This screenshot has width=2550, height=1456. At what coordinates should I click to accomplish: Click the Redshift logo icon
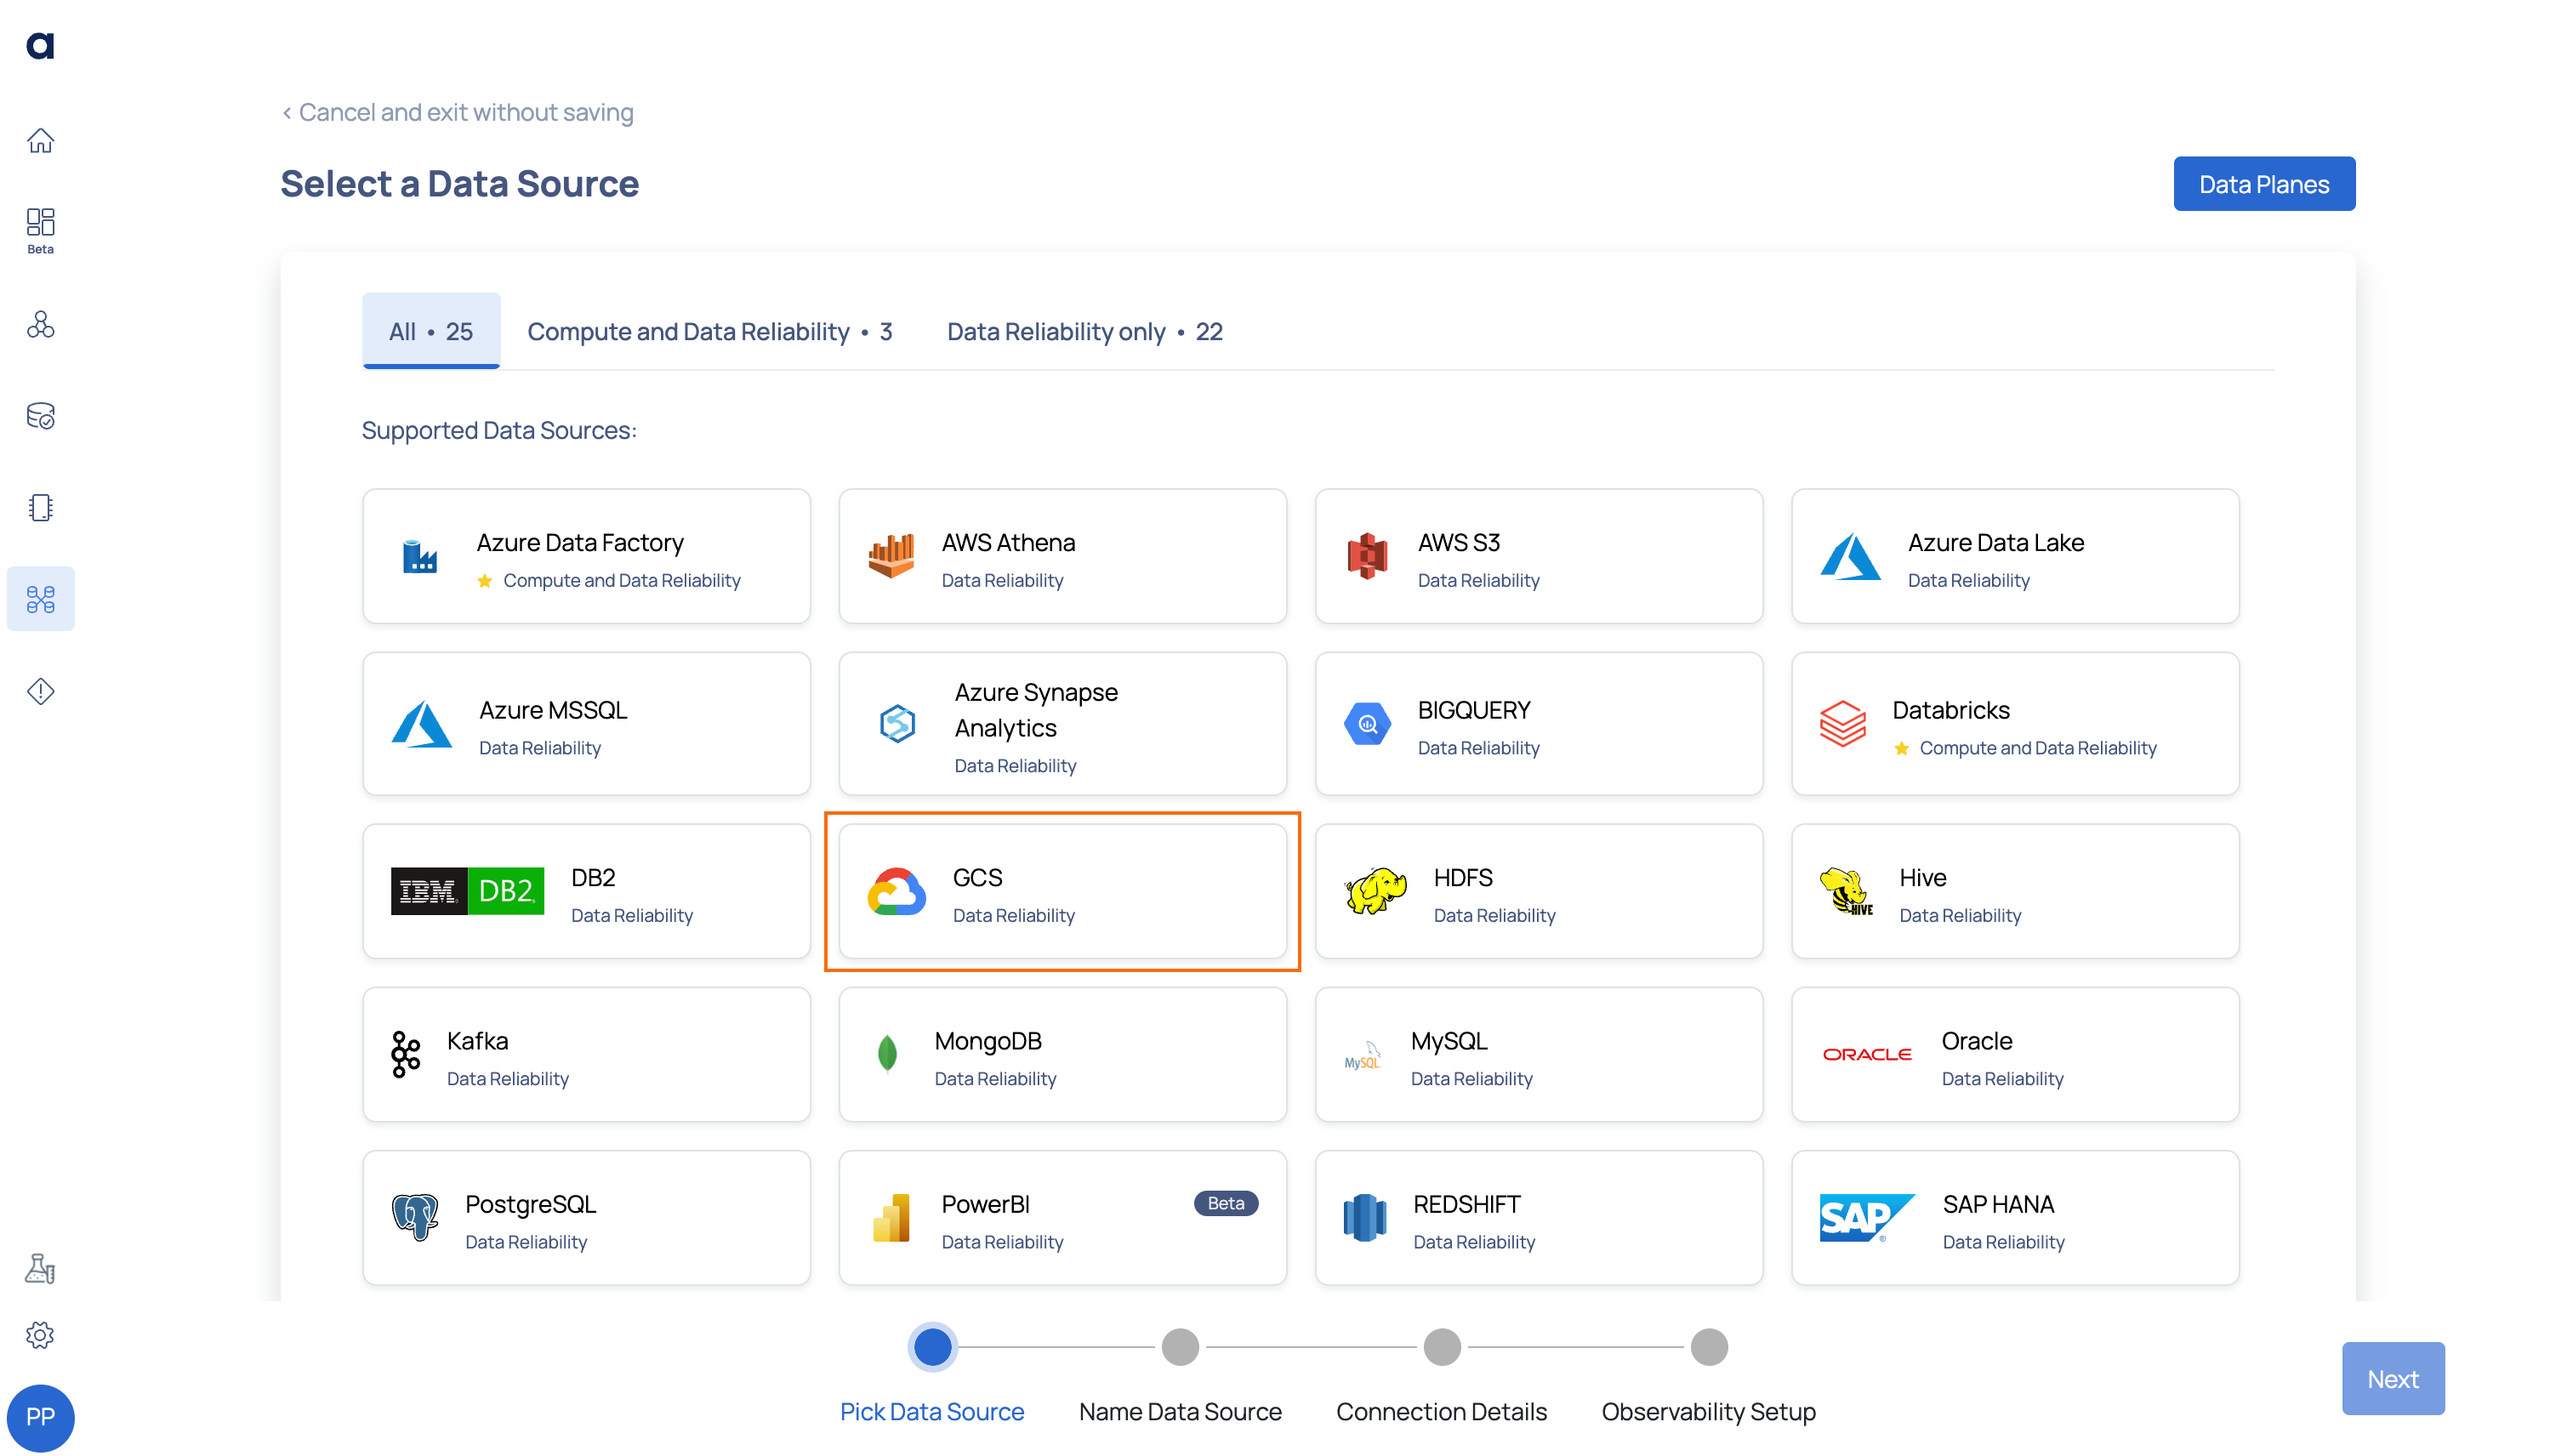1365,1217
